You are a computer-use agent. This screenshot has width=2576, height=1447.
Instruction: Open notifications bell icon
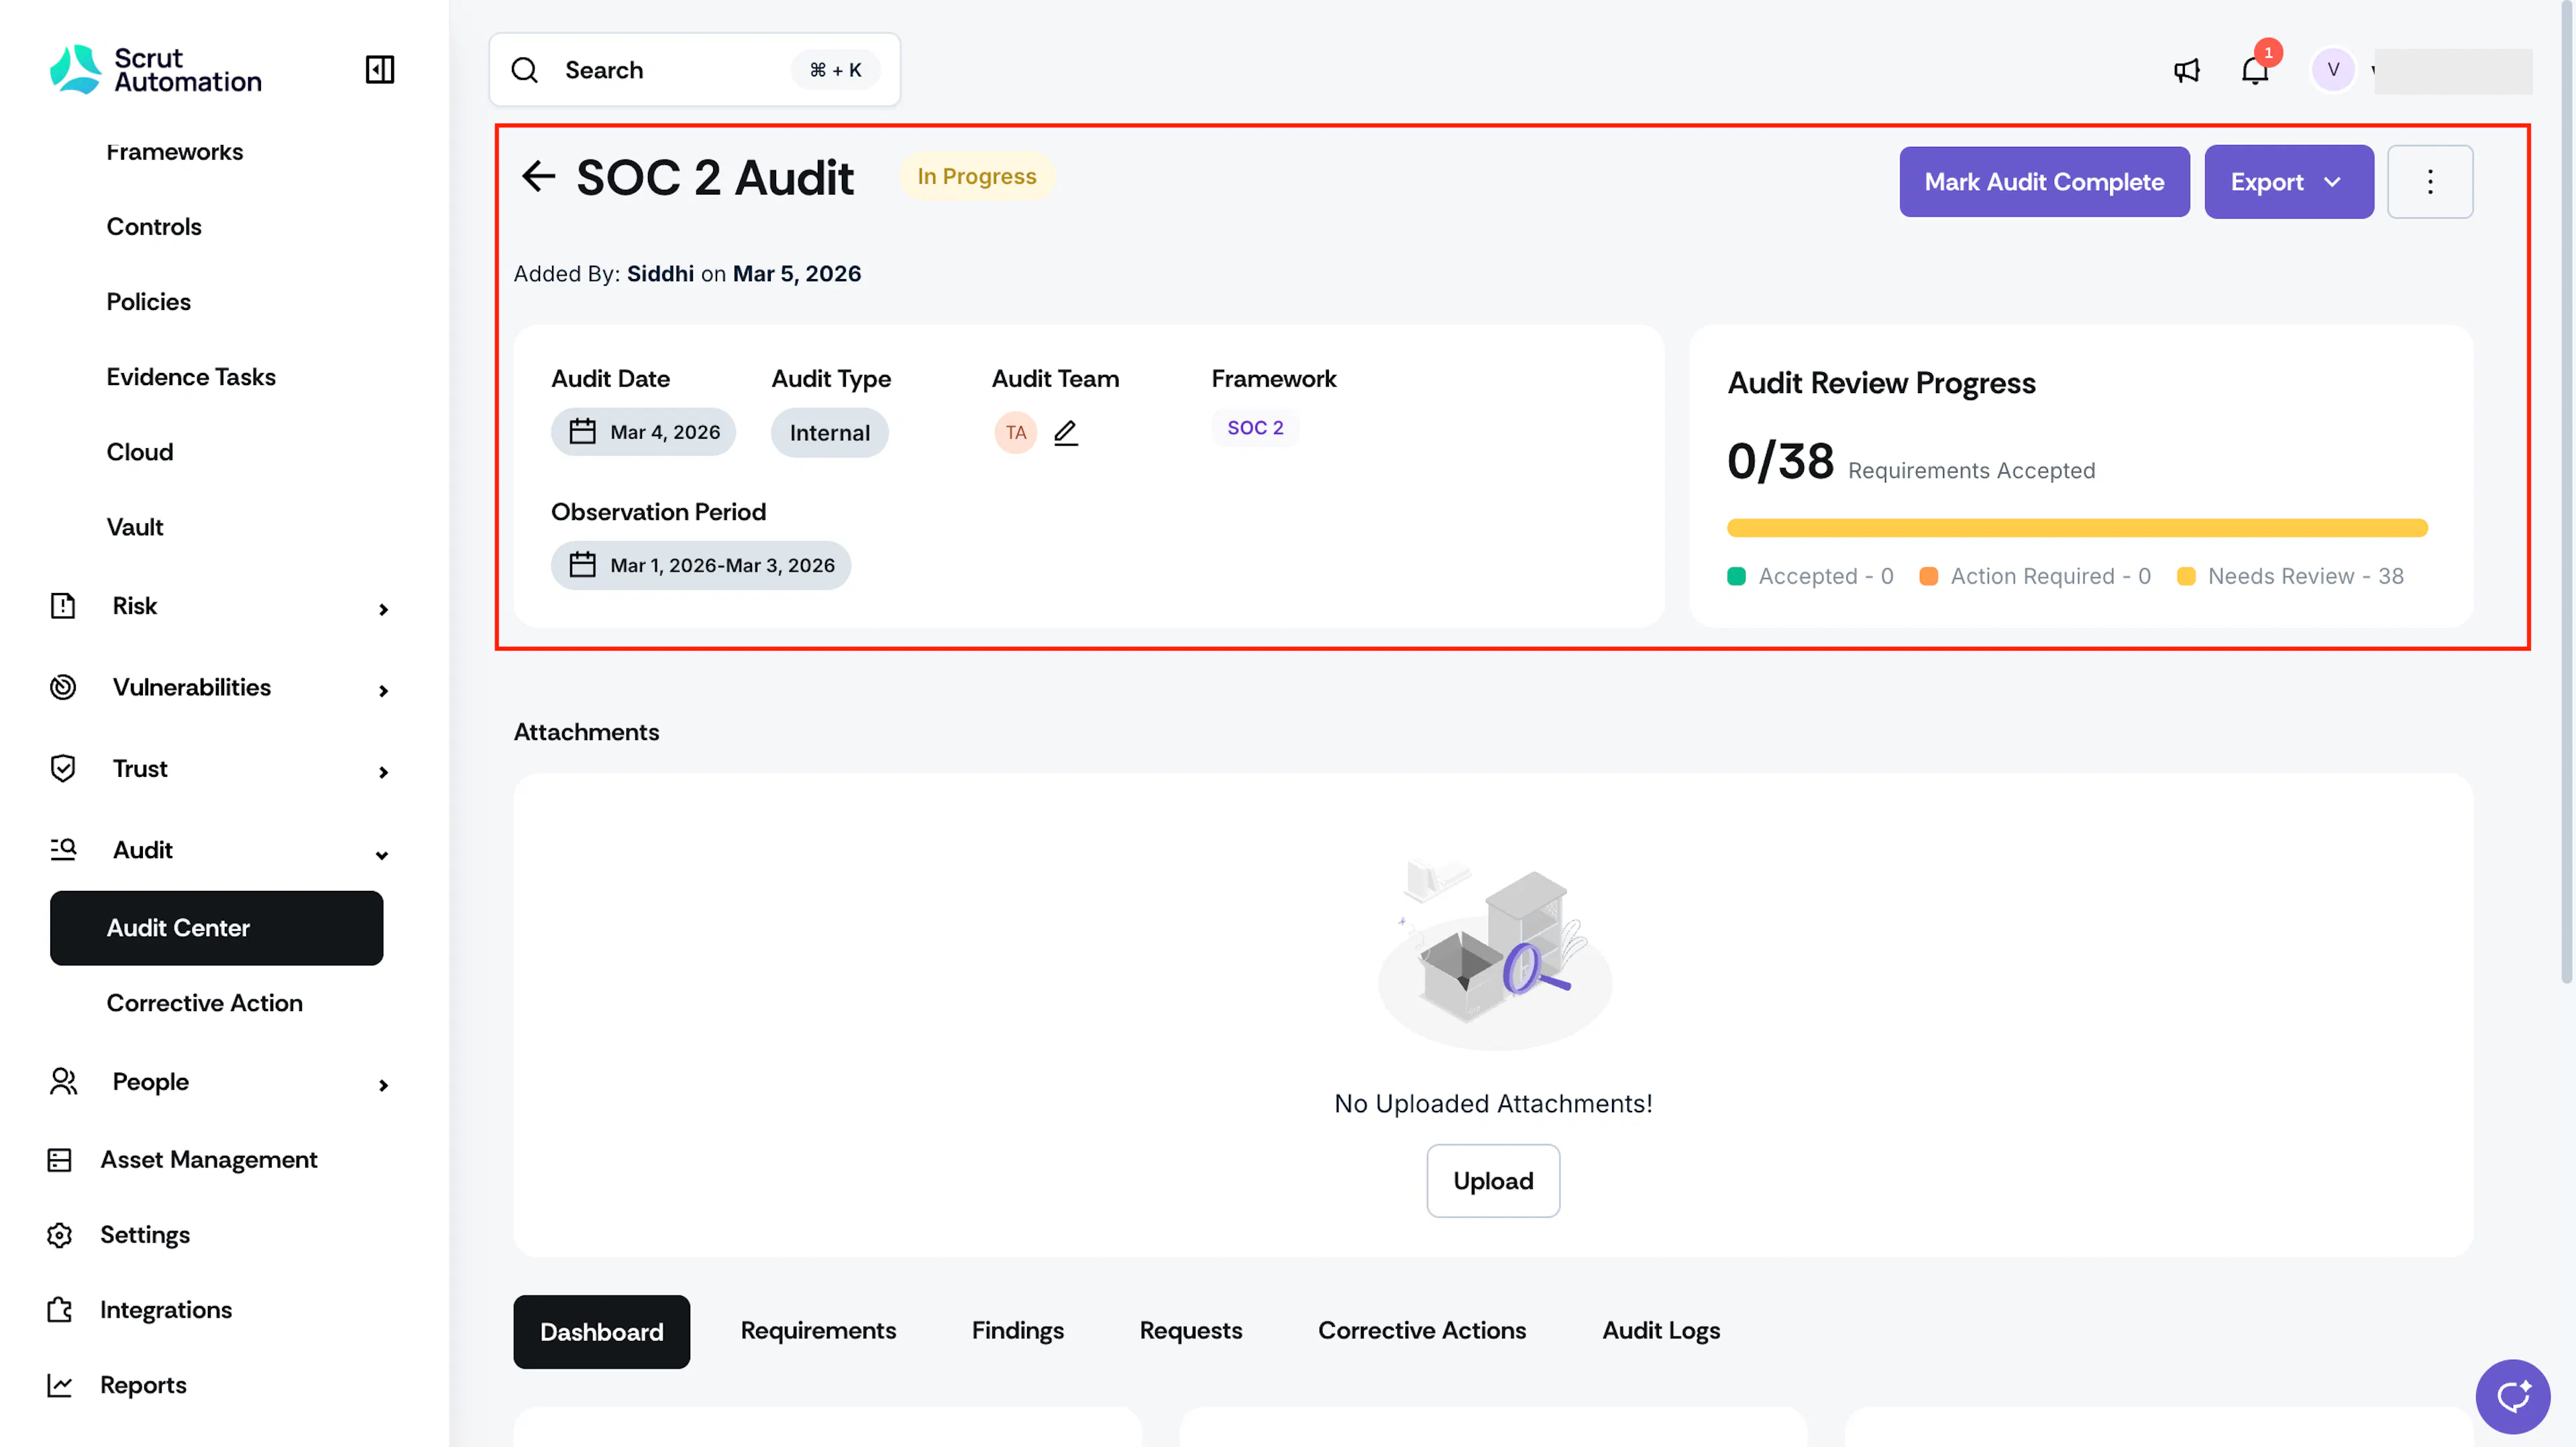pyautogui.click(x=2255, y=70)
